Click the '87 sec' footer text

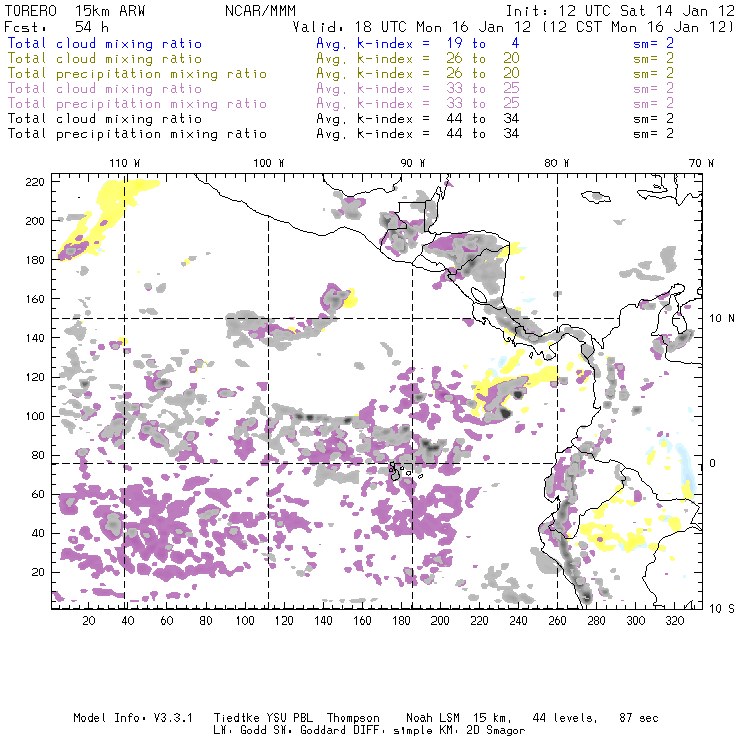coord(639,718)
